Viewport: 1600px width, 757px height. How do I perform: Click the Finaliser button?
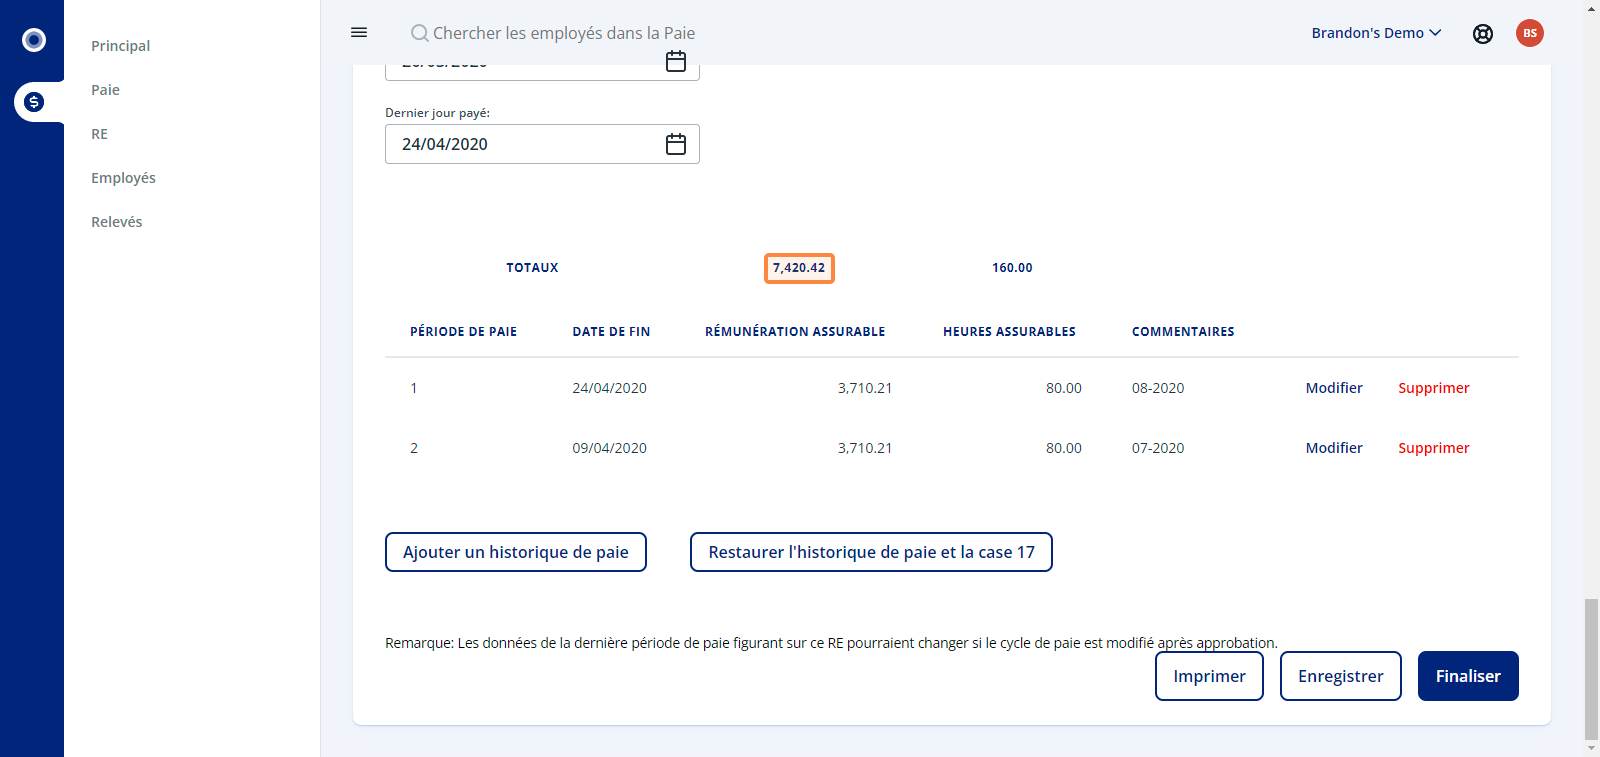pyautogui.click(x=1468, y=676)
